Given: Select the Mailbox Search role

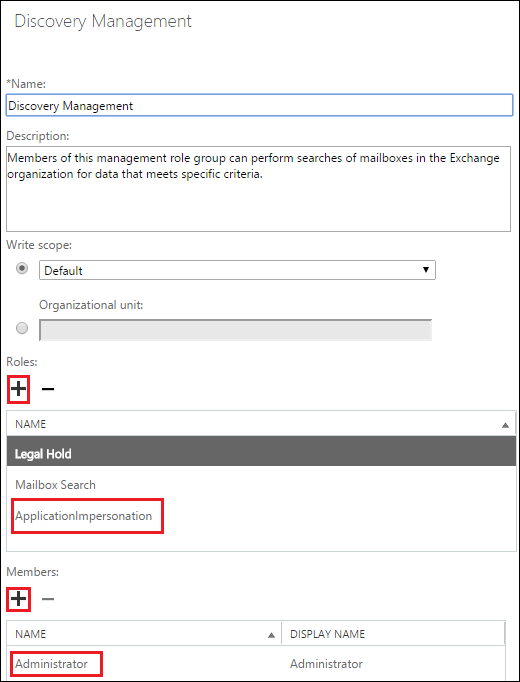Looking at the screenshot, I should (55, 485).
